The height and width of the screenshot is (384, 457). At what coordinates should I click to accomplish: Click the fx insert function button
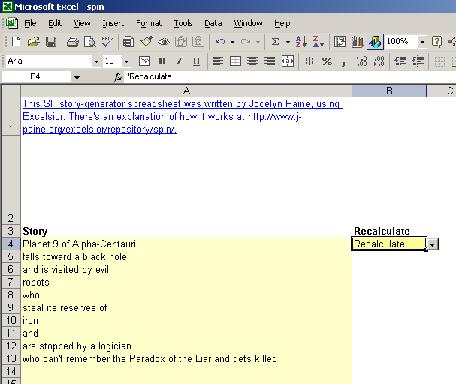[118, 77]
